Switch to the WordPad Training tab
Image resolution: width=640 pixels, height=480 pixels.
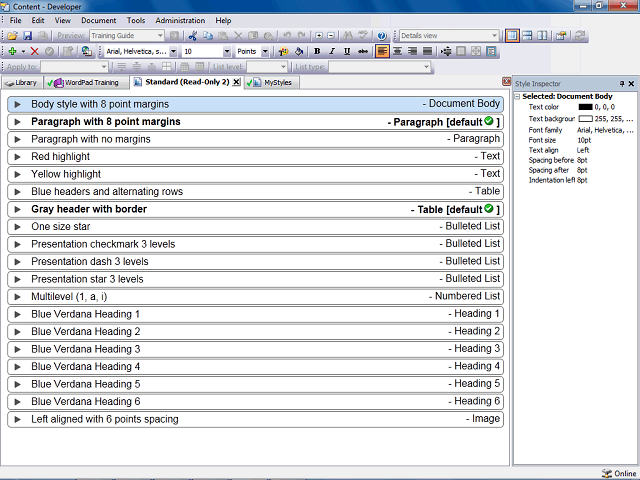86,83
